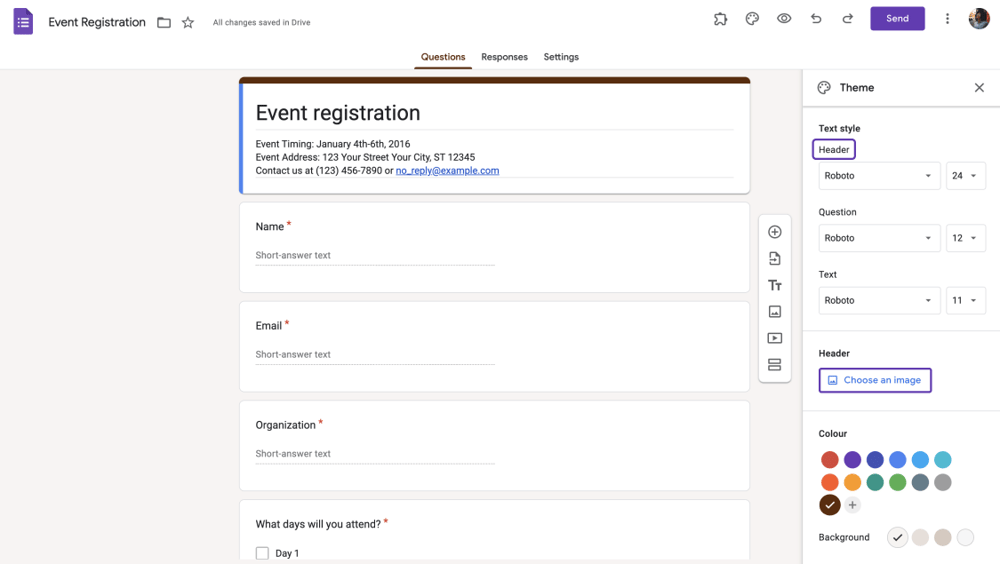The width and height of the screenshot is (1000, 564).
Task: Add a section using the sidebar icon
Action: pyautogui.click(x=774, y=365)
